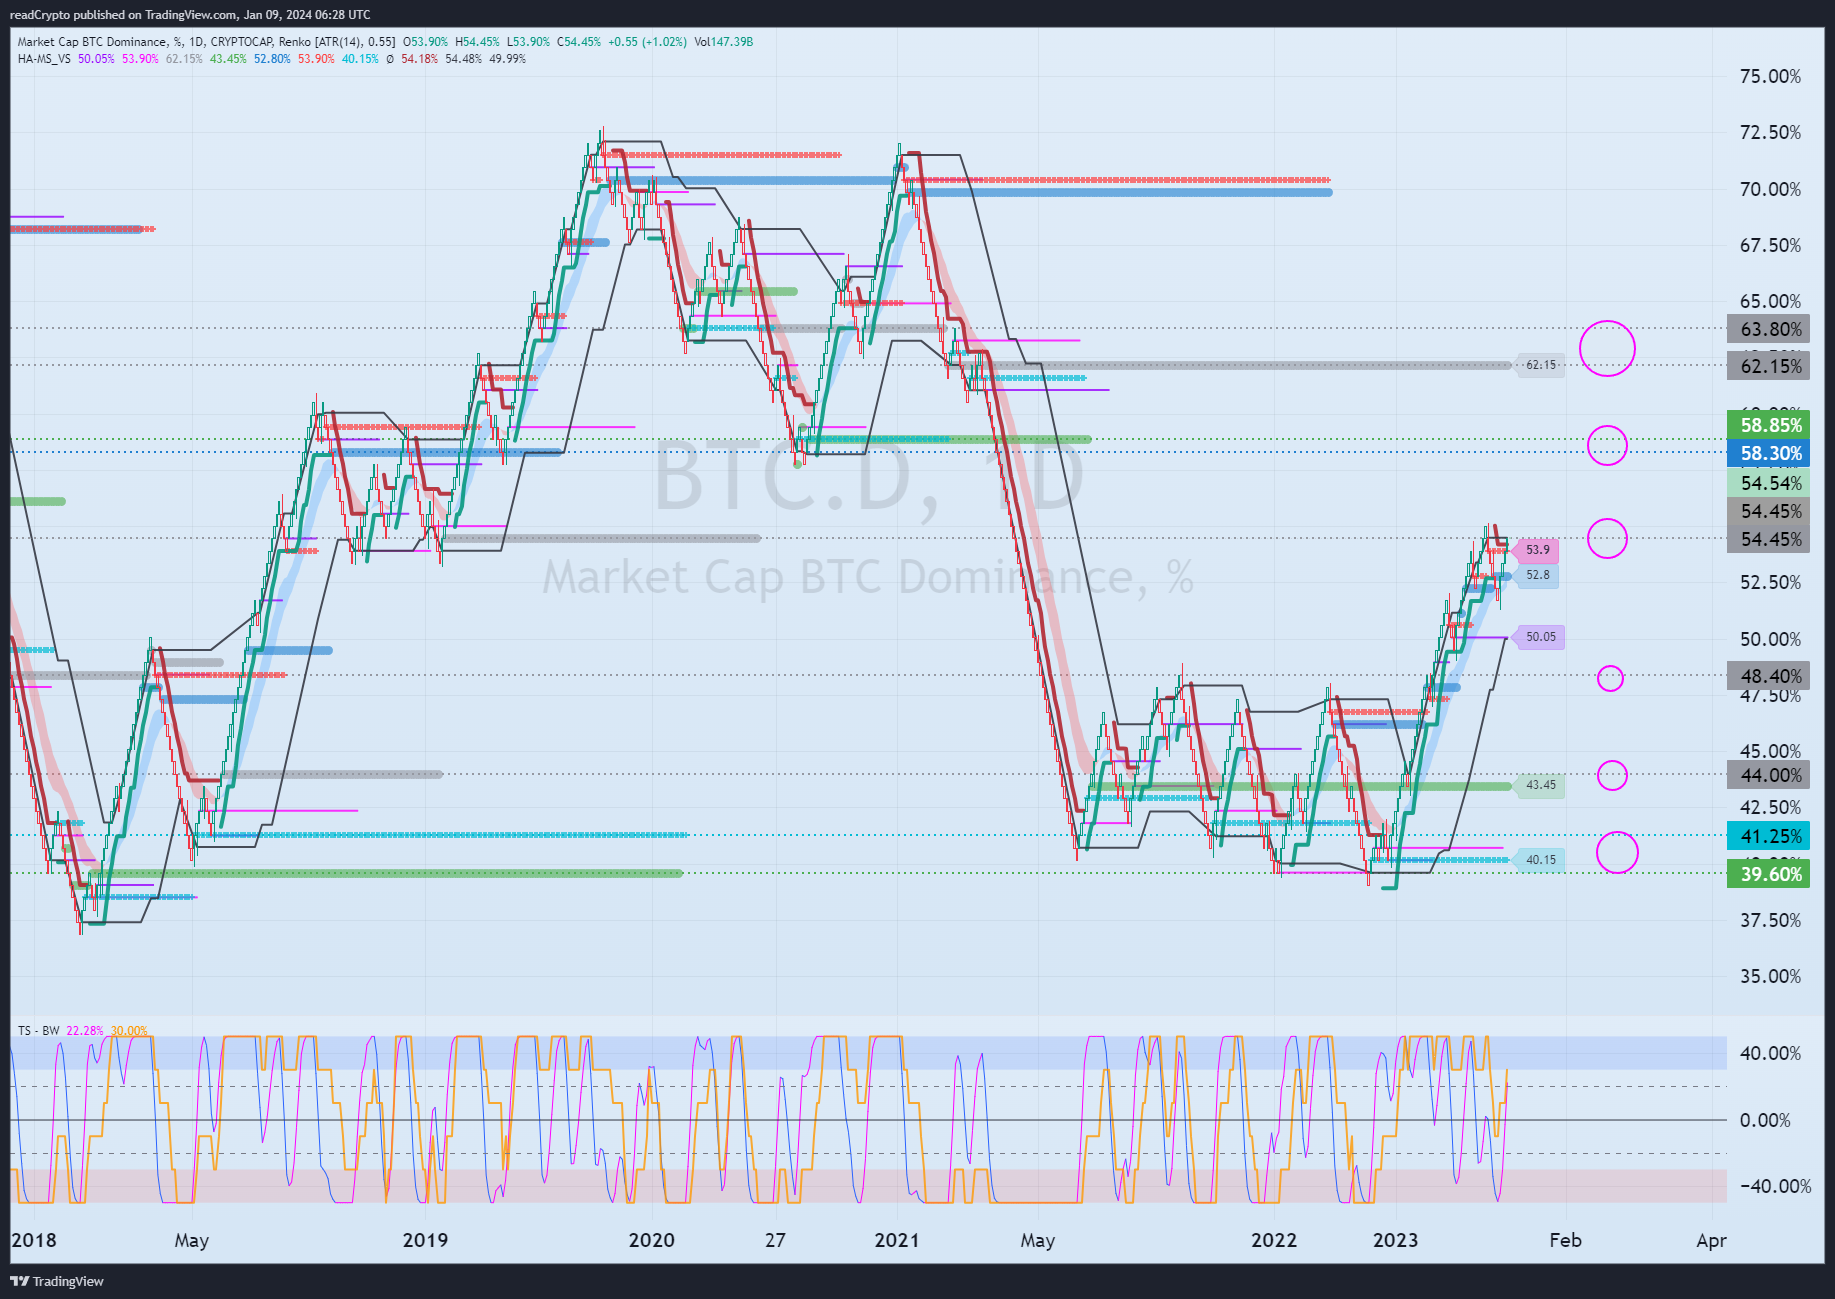Click the 67.50% price scale label
The image size is (1835, 1299).
click(1770, 246)
